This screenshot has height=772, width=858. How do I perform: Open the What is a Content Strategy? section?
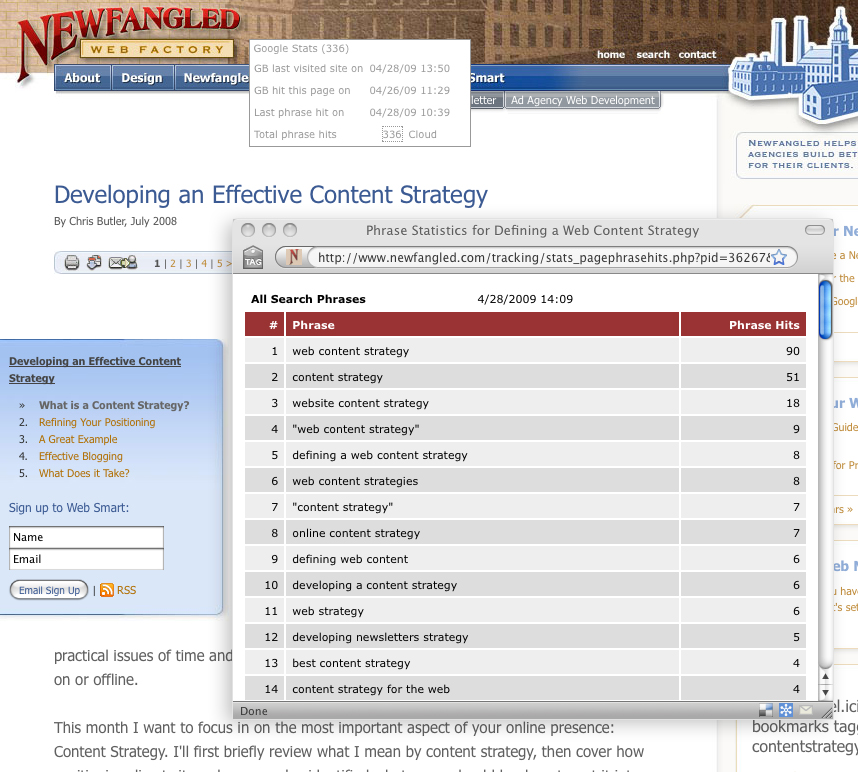coord(114,405)
